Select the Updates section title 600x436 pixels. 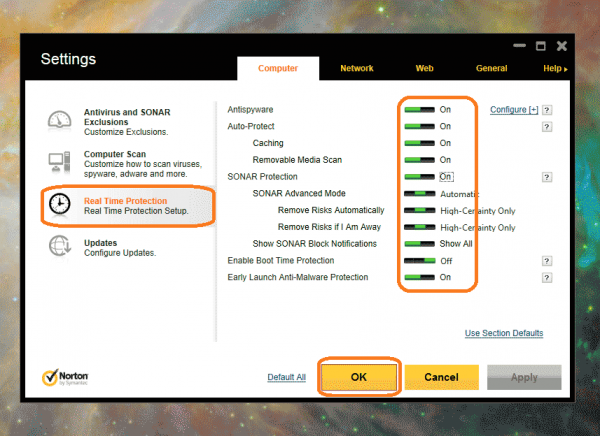pos(100,243)
